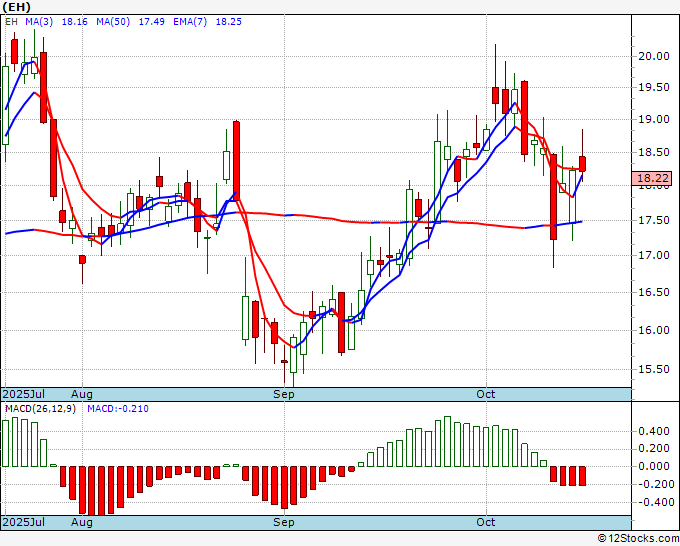The image size is (680, 546).
Task: Click the EMA(7) indicator label
Action: point(190,22)
